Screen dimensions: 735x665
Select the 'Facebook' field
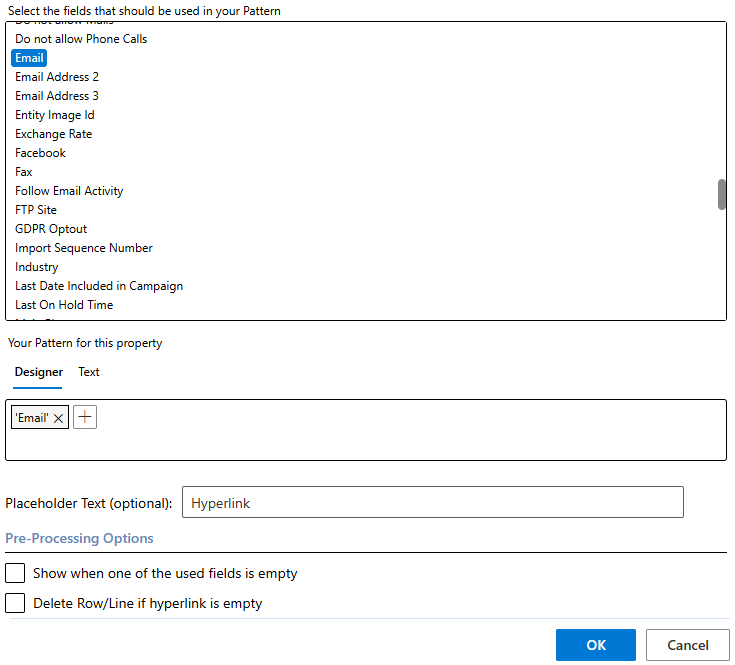pos(40,153)
